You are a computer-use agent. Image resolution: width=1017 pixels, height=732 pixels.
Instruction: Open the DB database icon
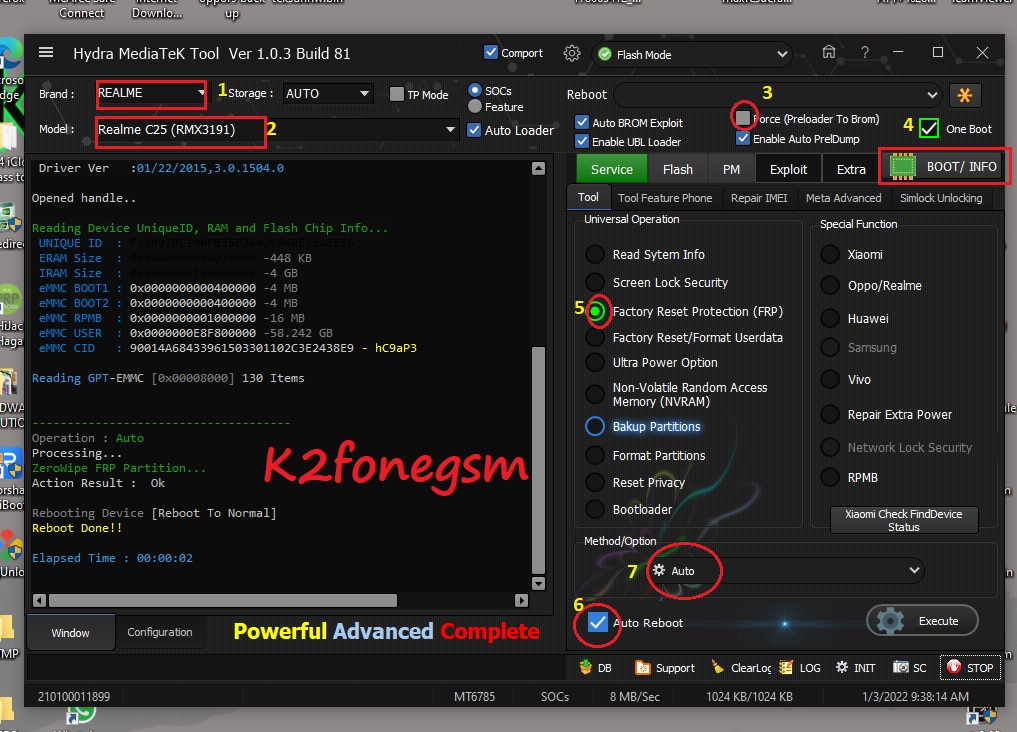tap(586, 667)
